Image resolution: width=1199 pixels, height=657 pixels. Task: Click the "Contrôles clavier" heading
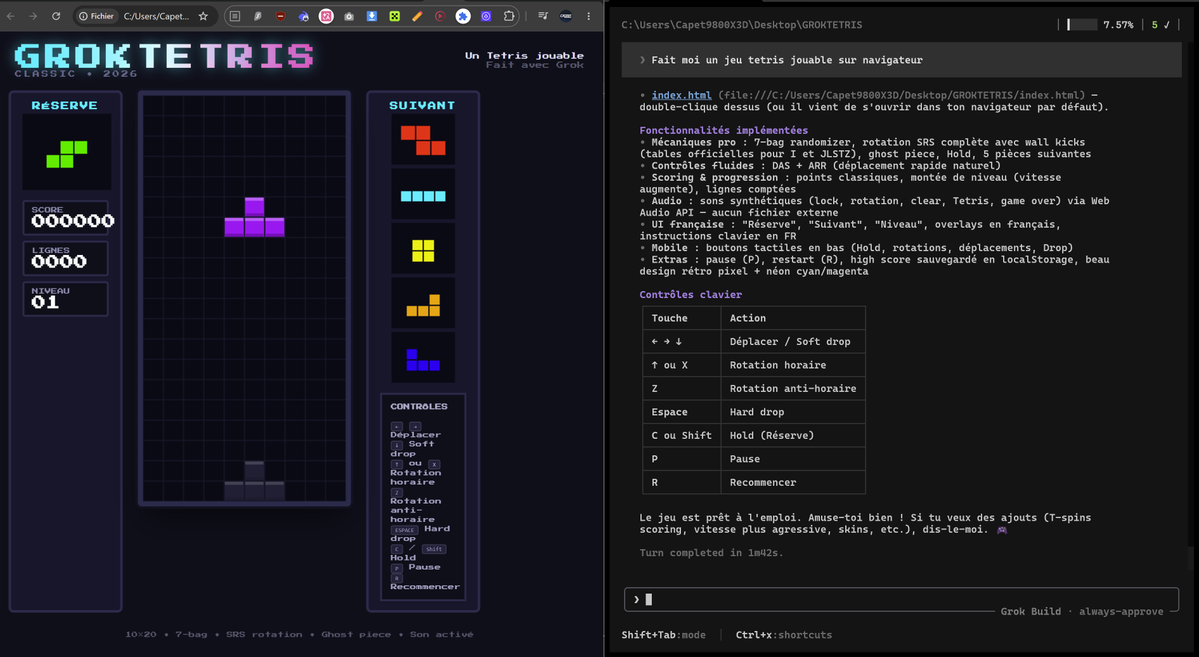click(690, 294)
